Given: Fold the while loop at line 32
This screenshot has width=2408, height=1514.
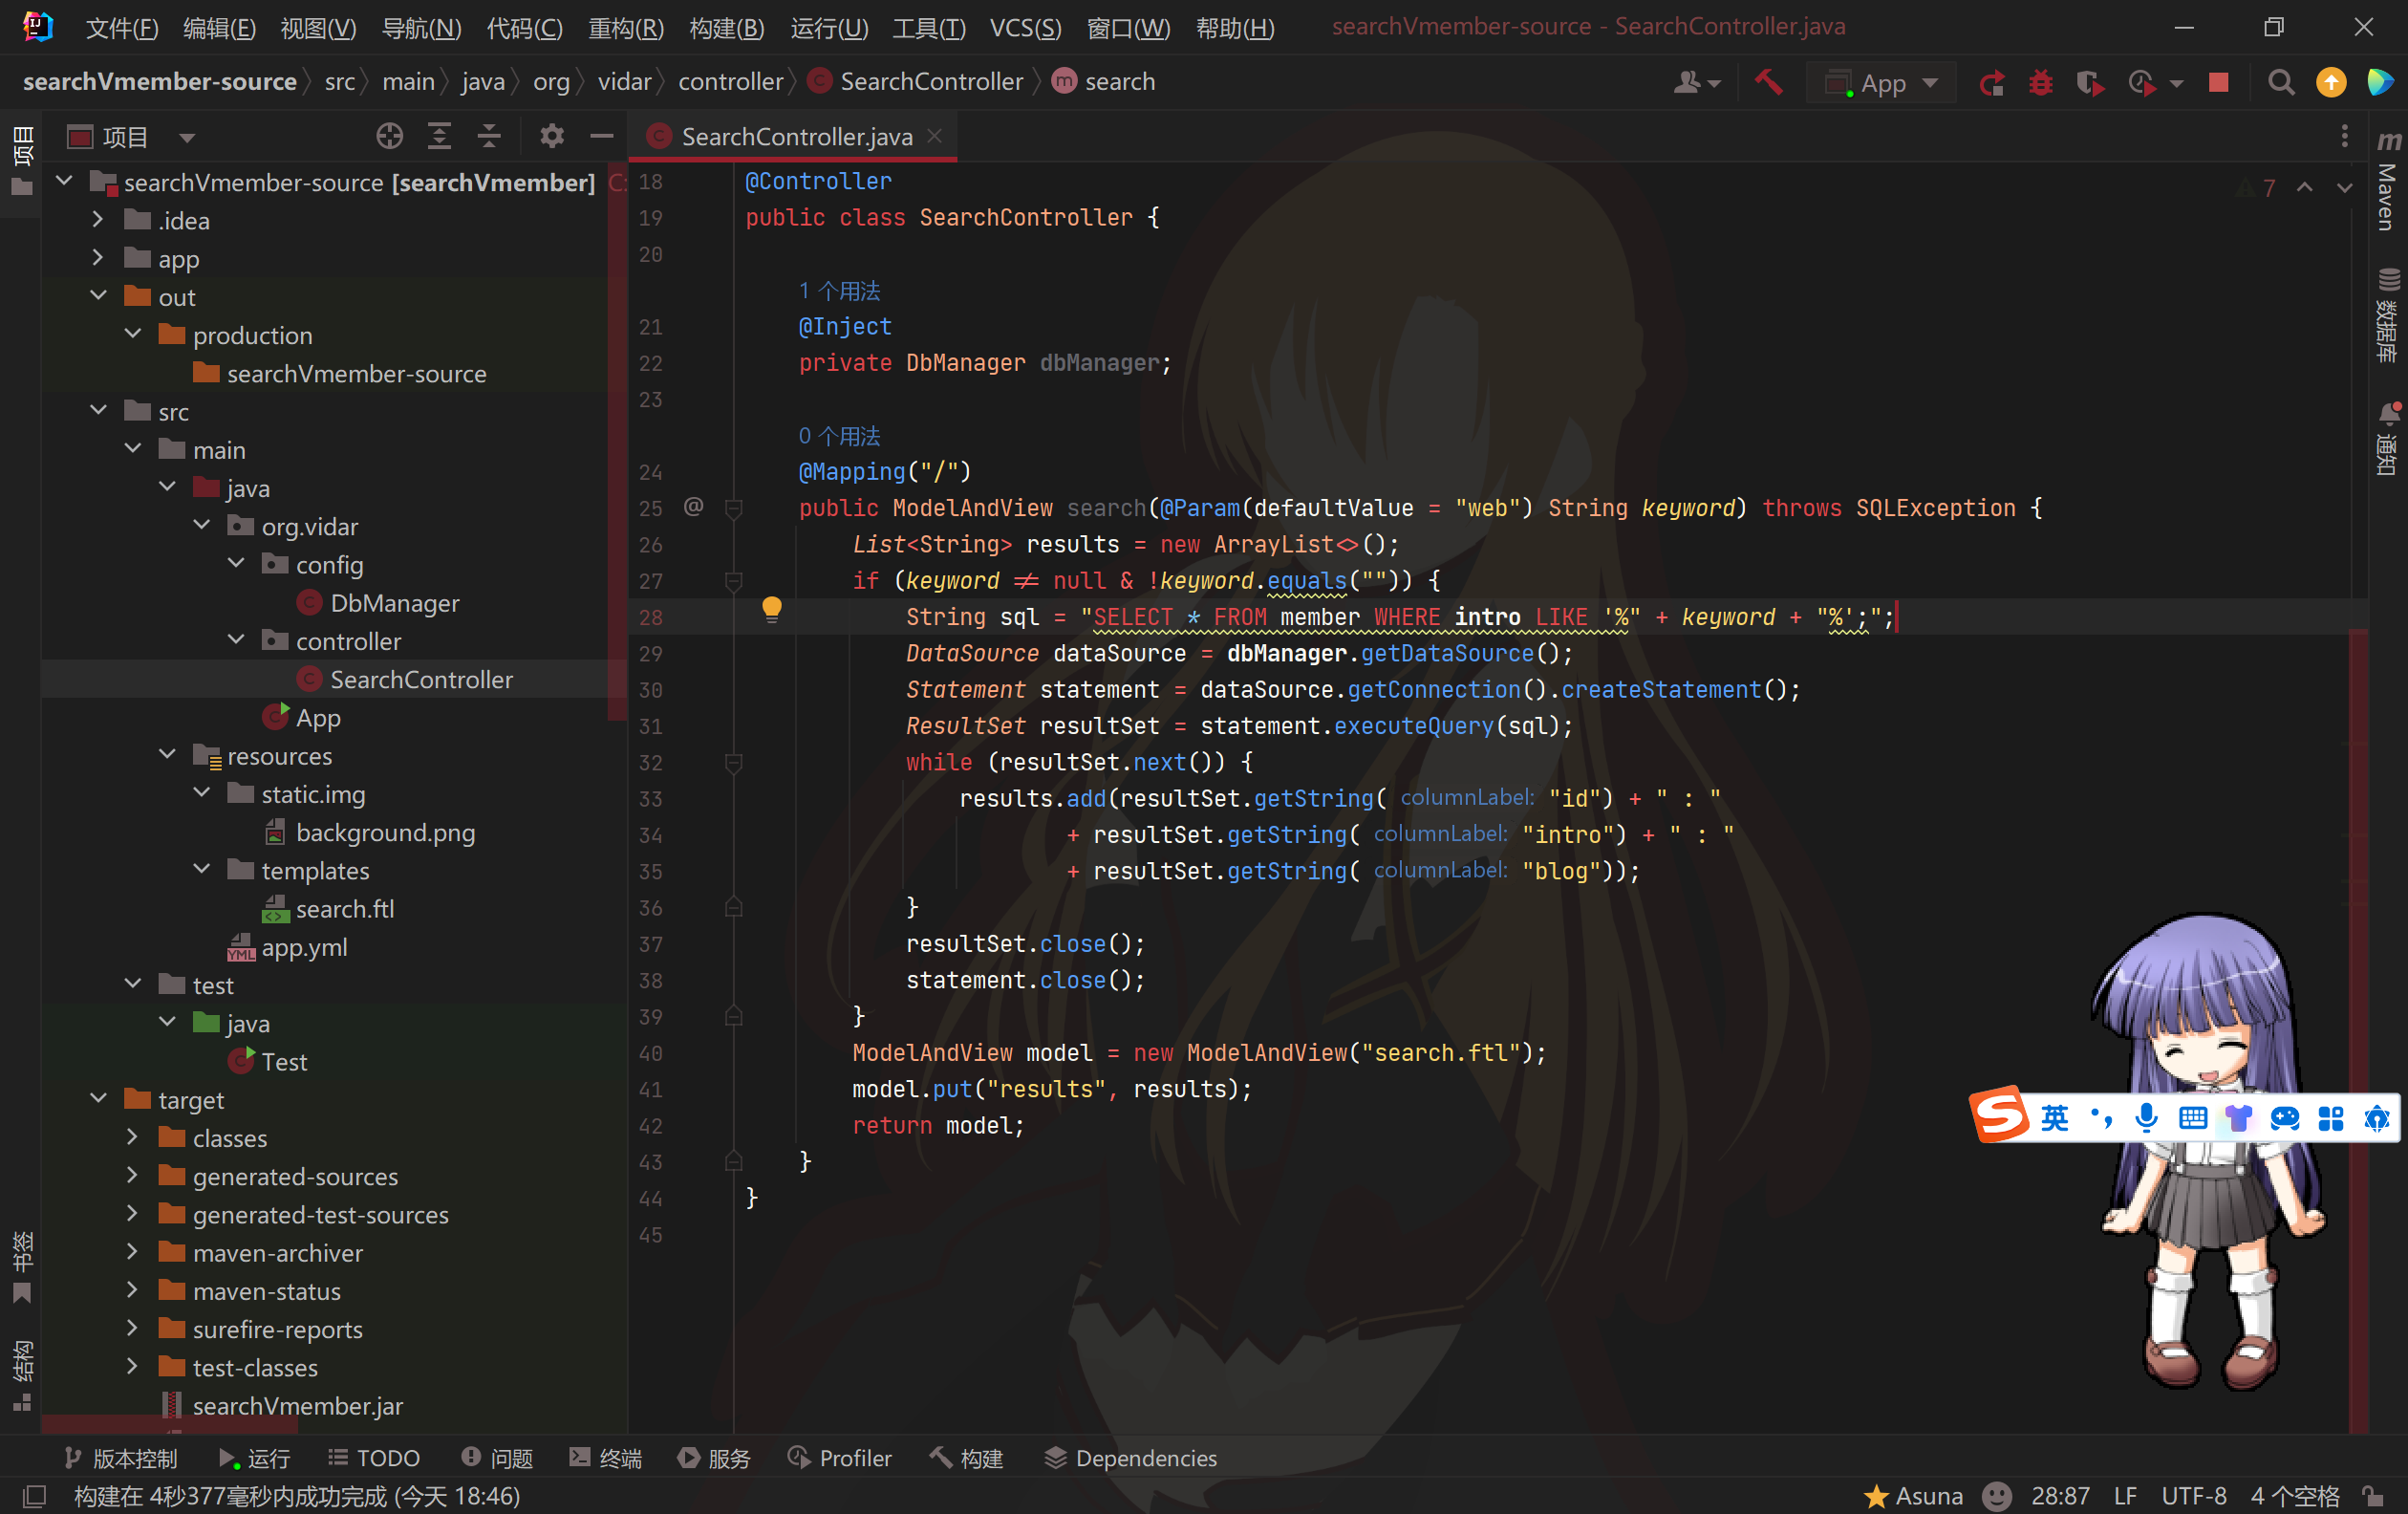Looking at the screenshot, I should pyautogui.click(x=733, y=763).
